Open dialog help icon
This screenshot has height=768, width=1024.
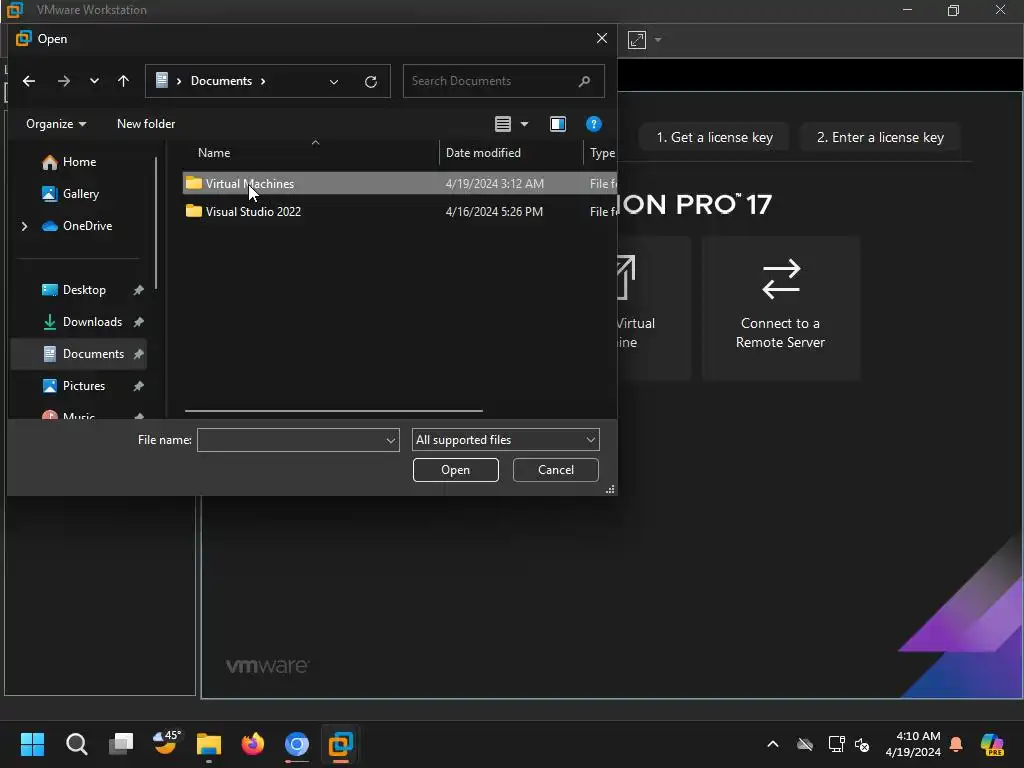click(593, 123)
